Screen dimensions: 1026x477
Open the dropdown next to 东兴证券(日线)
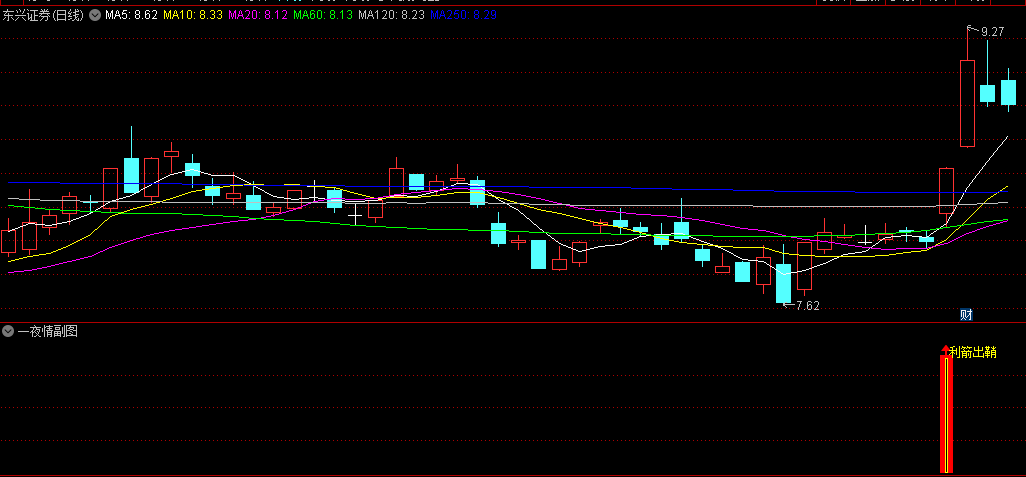[95, 16]
